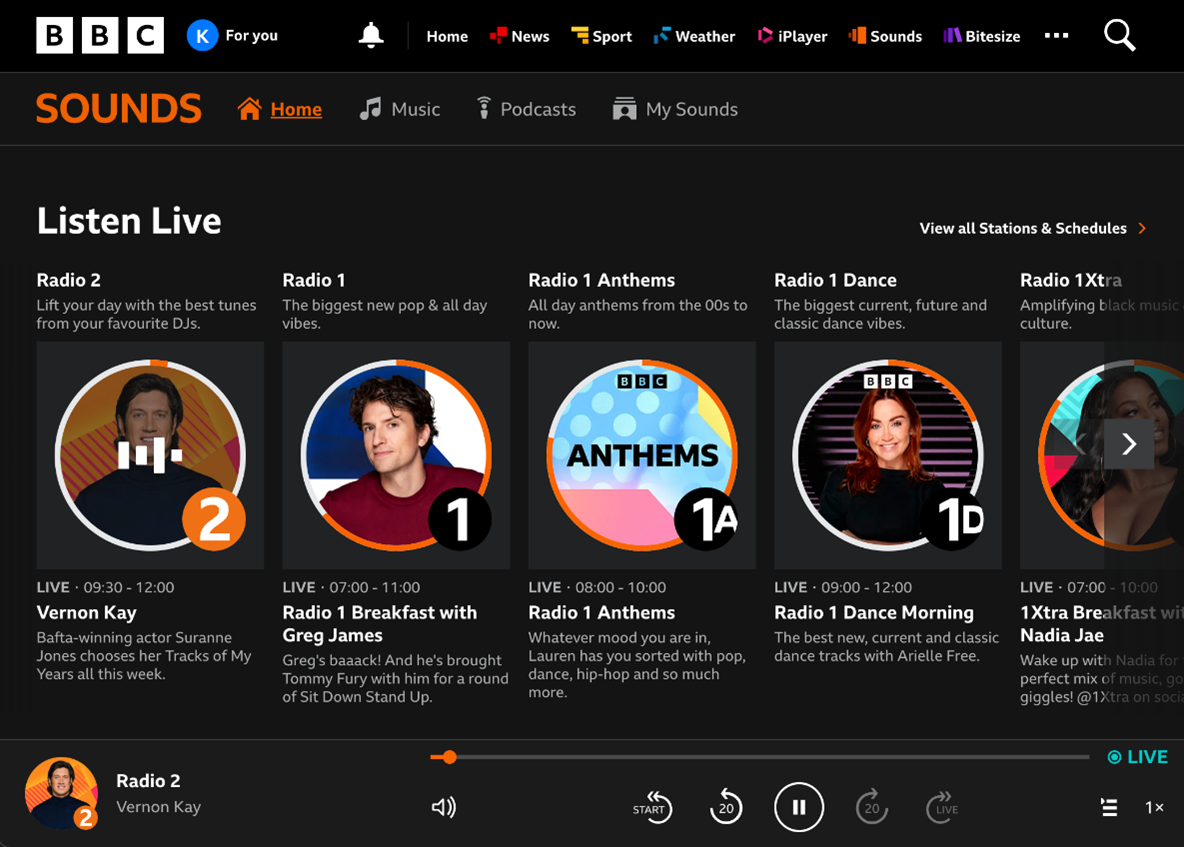Open notifications via the bell icon
The image size is (1184, 847).
click(369, 35)
